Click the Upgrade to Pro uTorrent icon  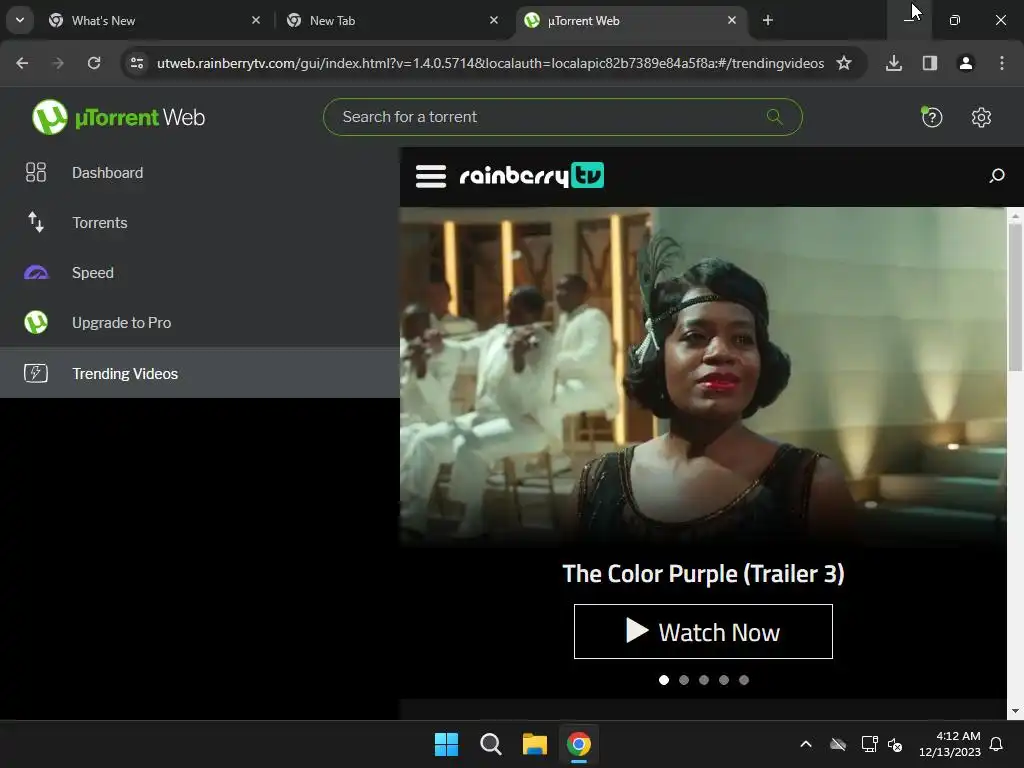click(x=36, y=323)
